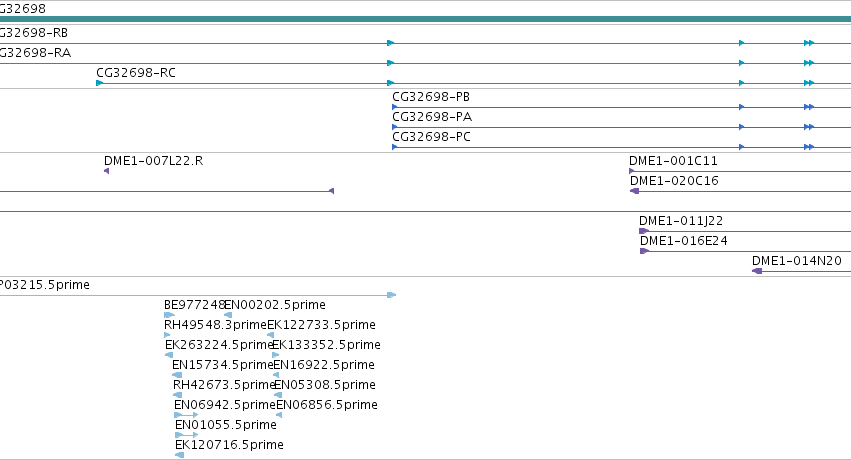Click the thick teal CG32698 gene bar

426,20
